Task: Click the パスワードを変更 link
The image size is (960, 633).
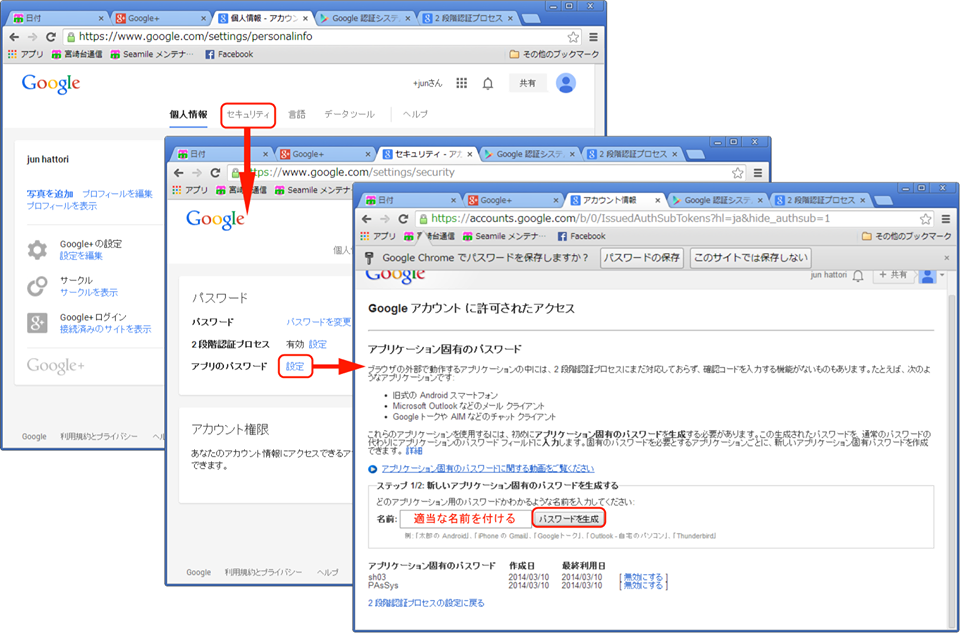Action: click(318, 322)
